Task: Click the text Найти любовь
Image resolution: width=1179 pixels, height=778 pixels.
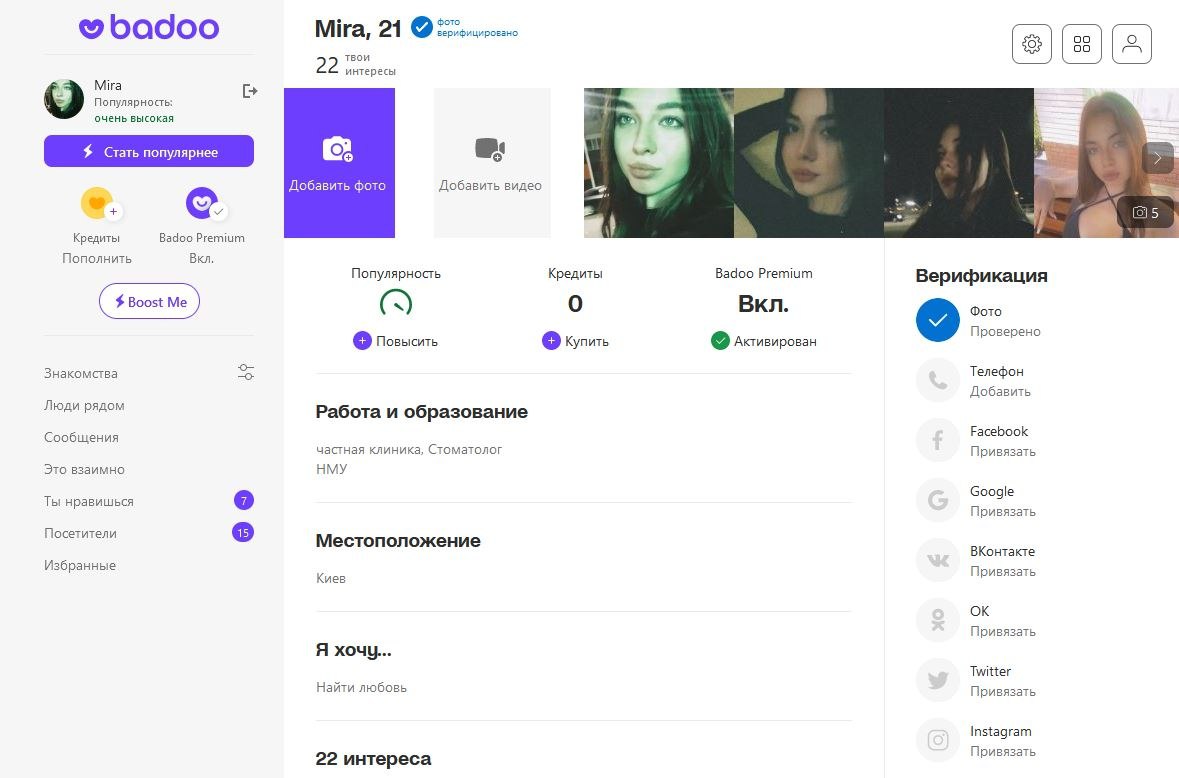Action: 362,687
